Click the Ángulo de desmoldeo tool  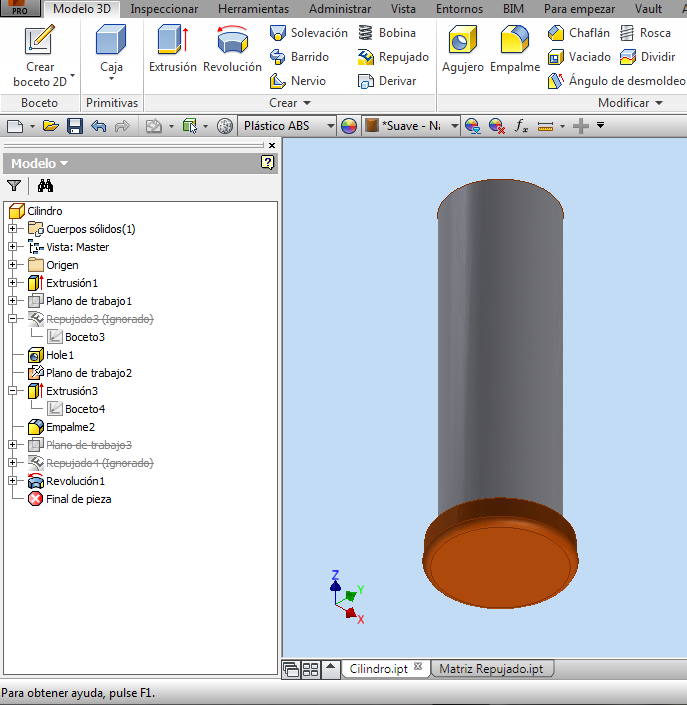[616, 81]
